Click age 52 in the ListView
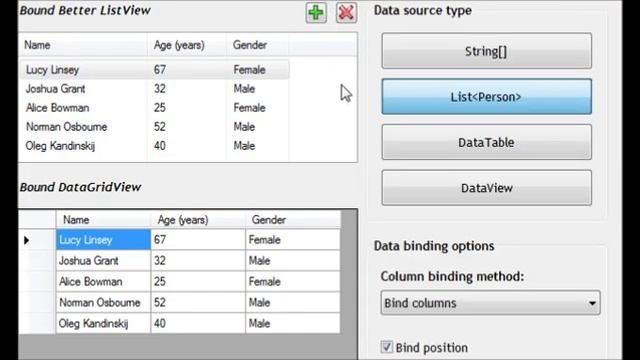Viewport: 640px width, 360px height. click(x=160, y=127)
